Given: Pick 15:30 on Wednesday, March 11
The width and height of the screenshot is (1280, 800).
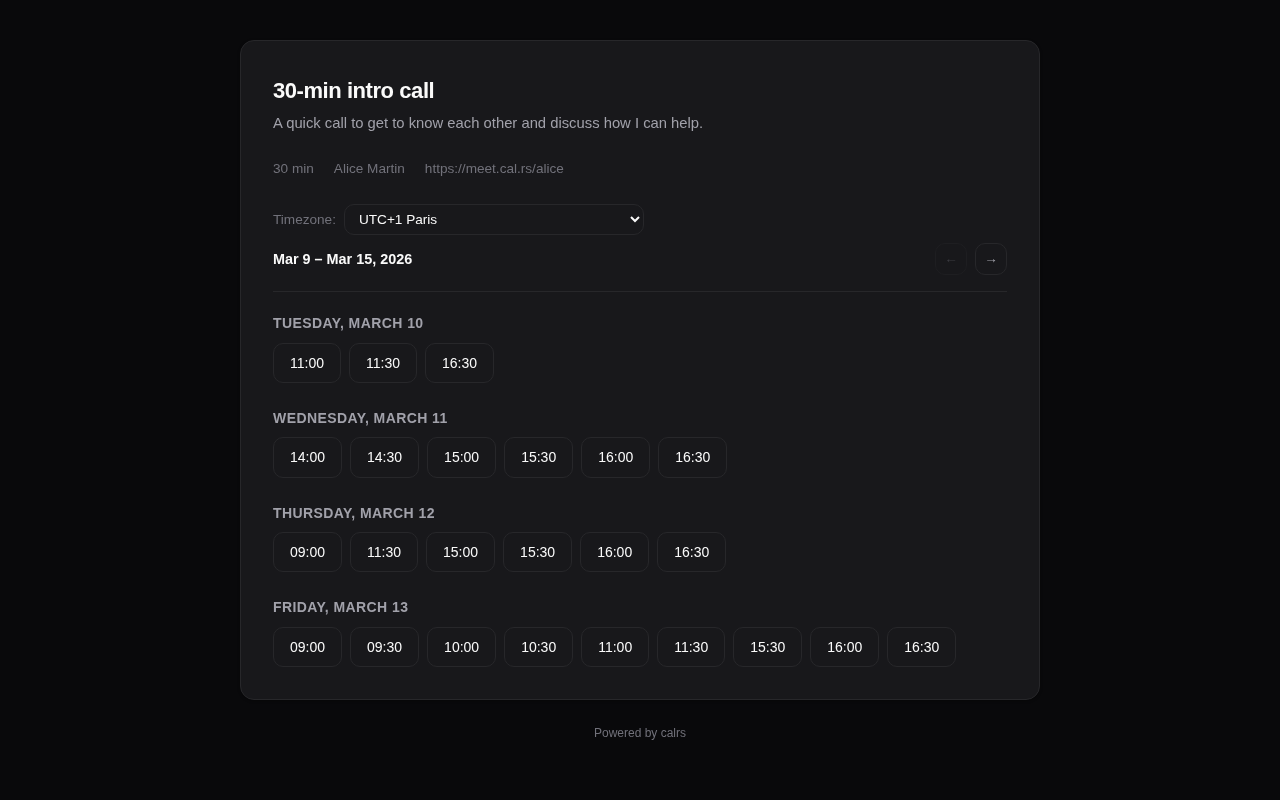Looking at the screenshot, I should coord(538,457).
